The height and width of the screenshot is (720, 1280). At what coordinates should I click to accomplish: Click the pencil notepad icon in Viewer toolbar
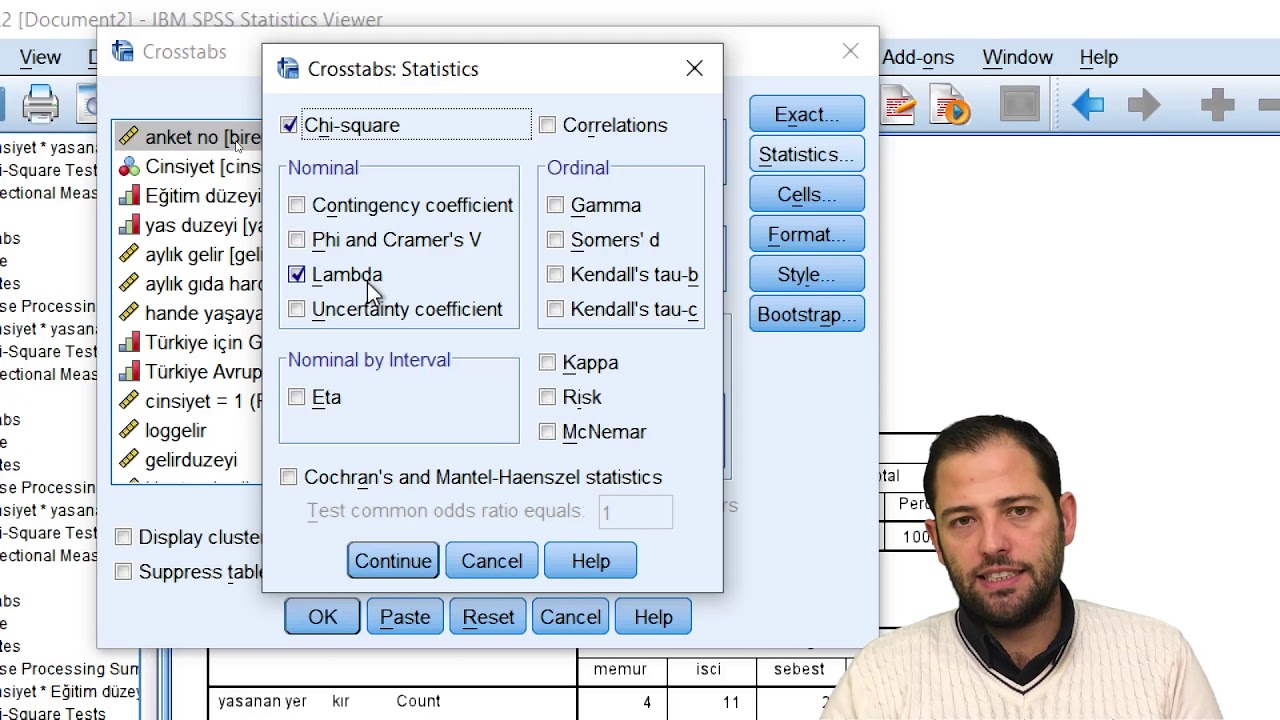(897, 104)
